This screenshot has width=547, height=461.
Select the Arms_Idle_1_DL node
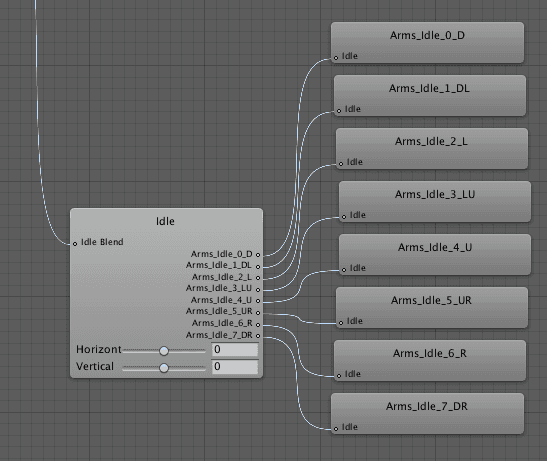430,96
